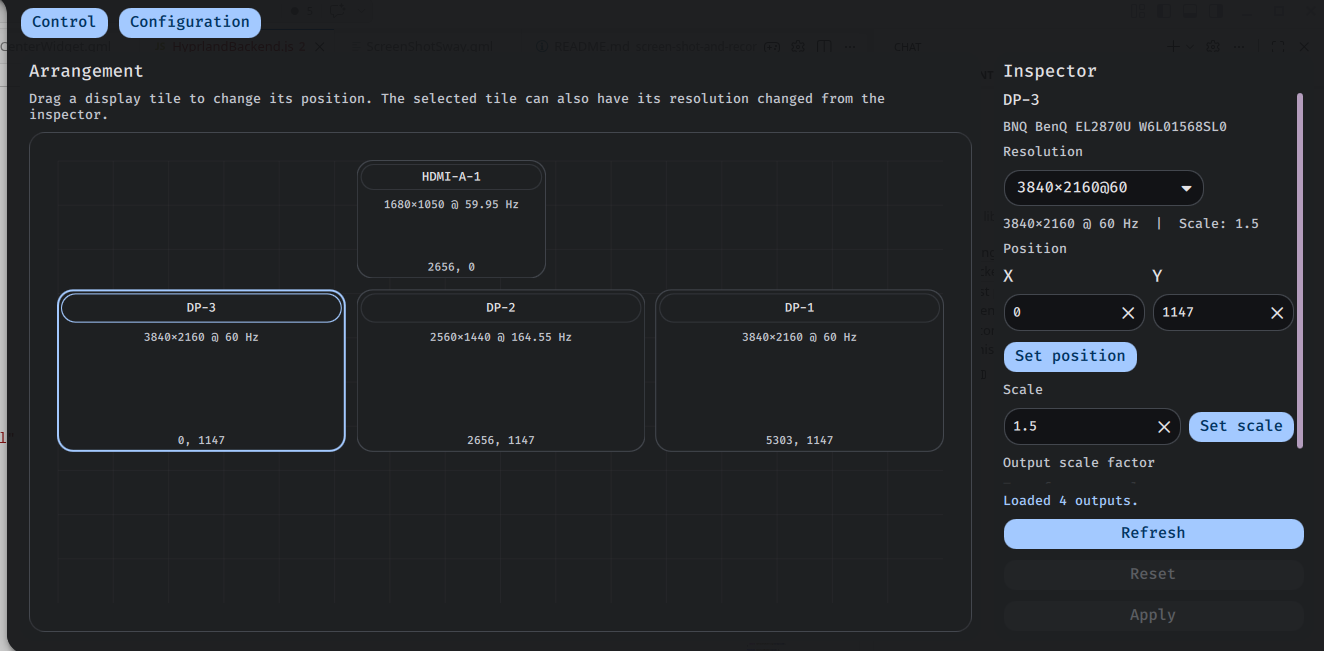Screen dimensions: 1324x651
Task: Click the '2656, 0' position label
Action: 451,267
